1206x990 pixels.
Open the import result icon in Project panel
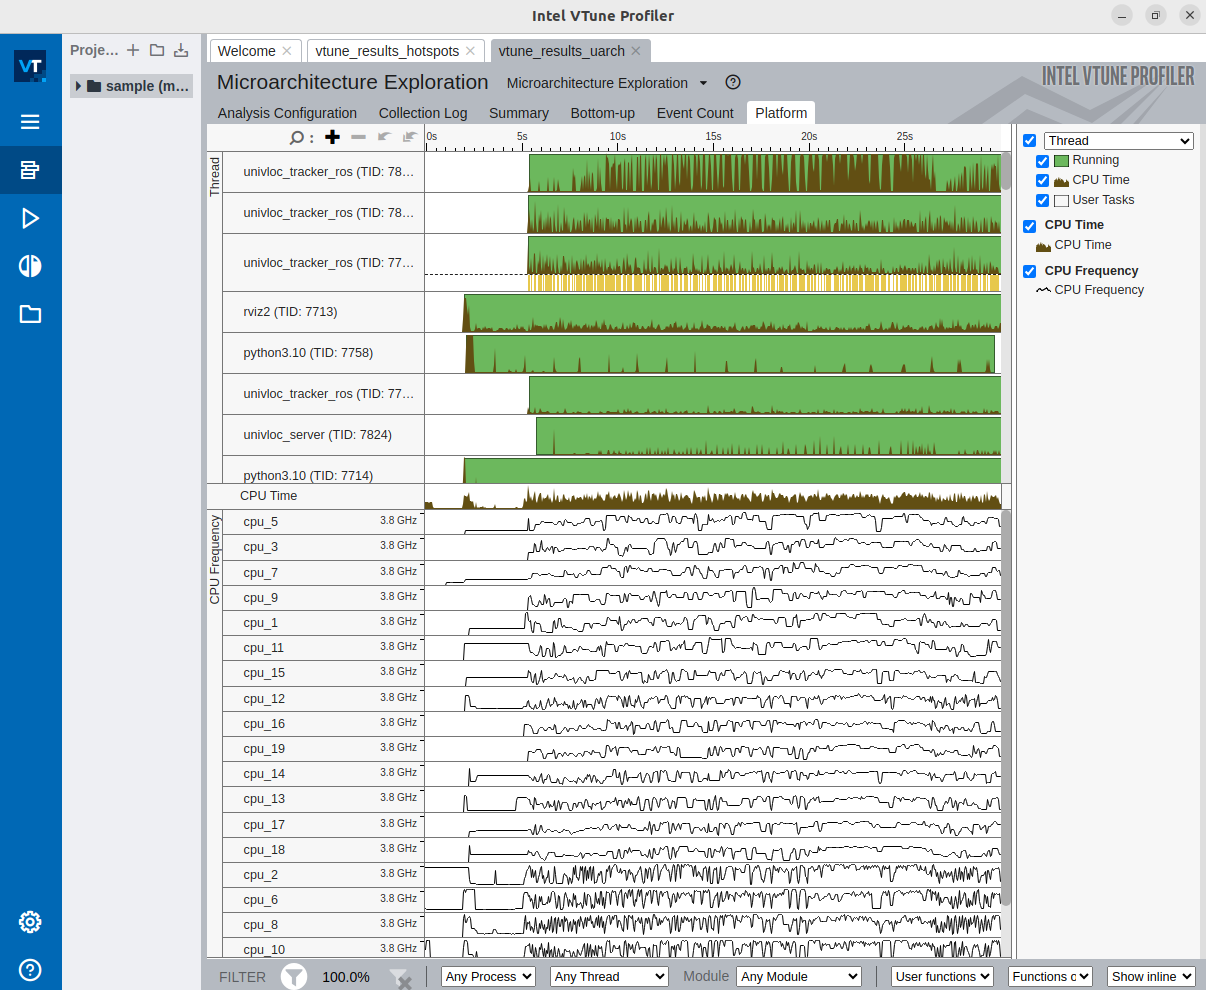[x=180, y=49]
